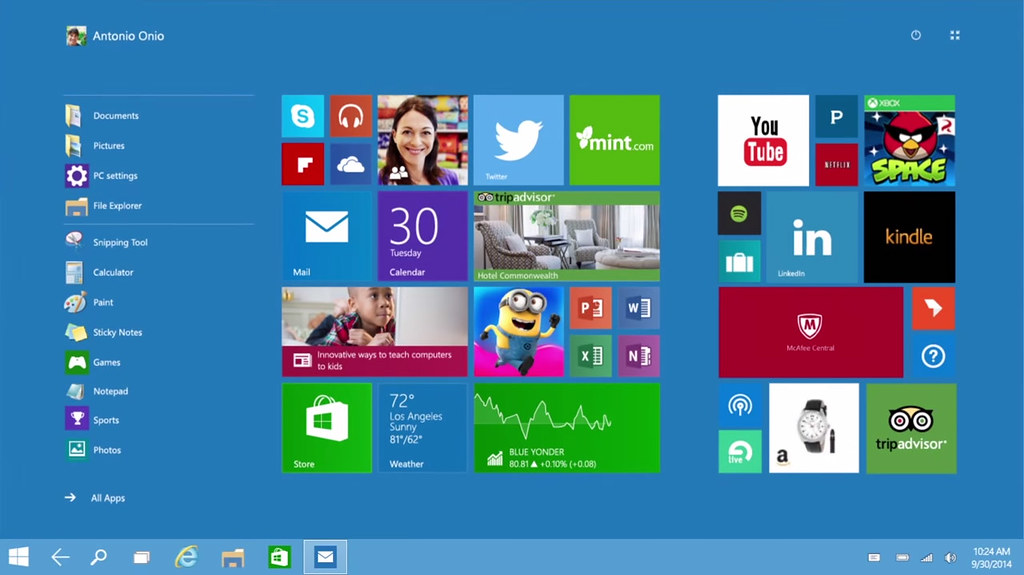Open news tile about teaching computers
Image resolution: width=1024 pixels, height=575 pixels.
point(375,332)
